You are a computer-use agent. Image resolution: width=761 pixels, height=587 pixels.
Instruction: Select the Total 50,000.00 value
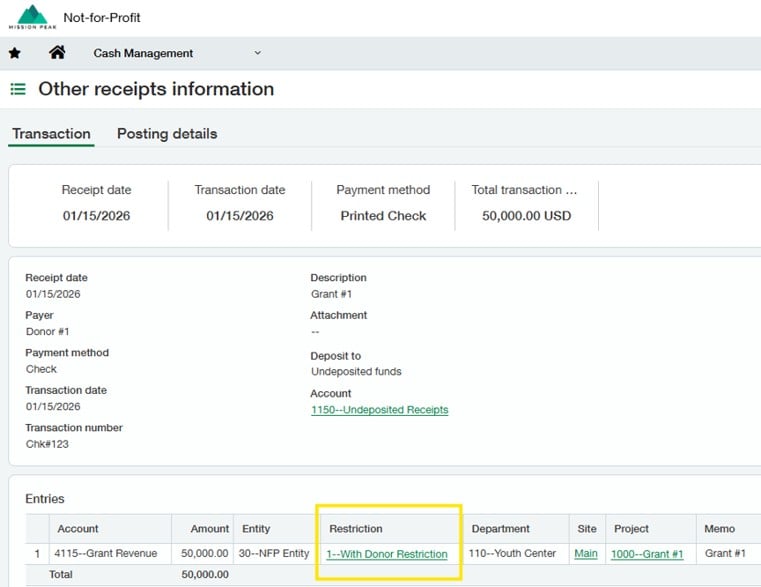pos(205,574)
